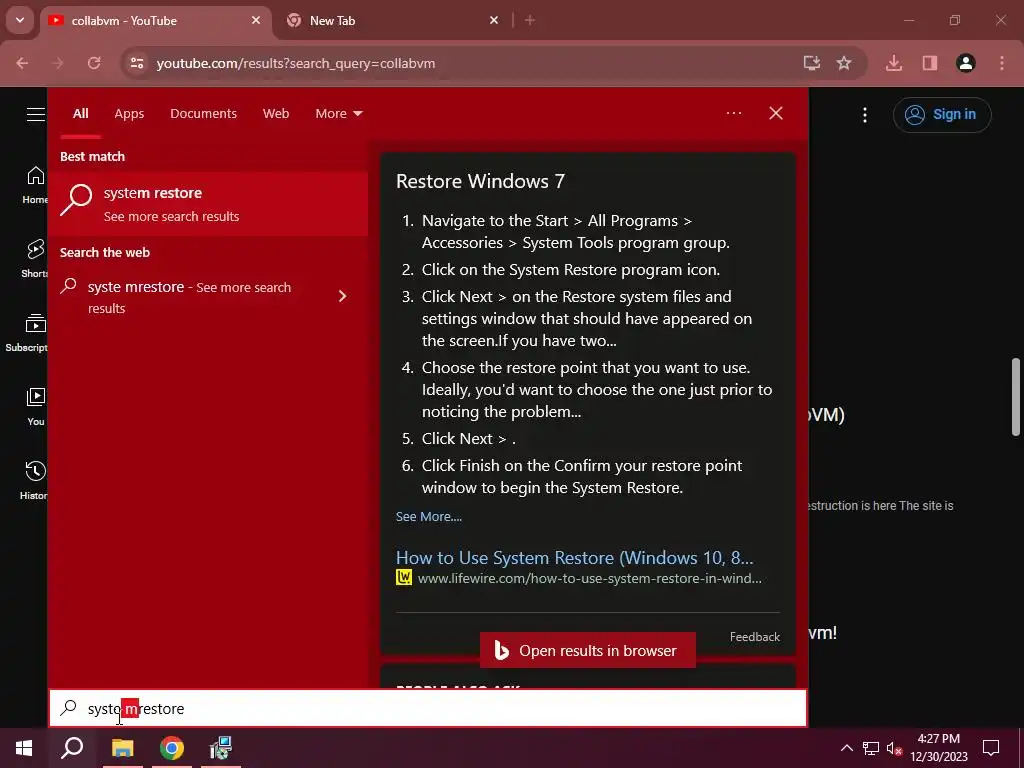This screenshot has width=1024, height=768.
Task: Open the Chrome tab search dropdown arrow
Action: point(20,20)
